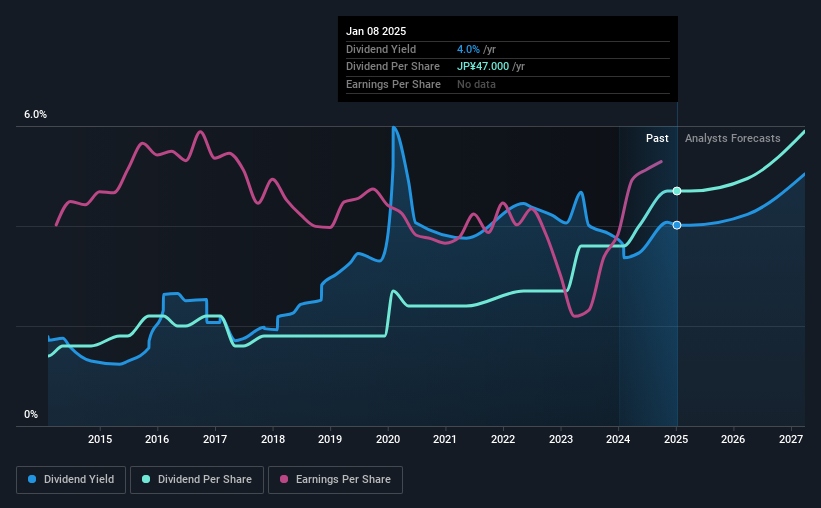Click the 2020 x-axis year label
821x508 pixels.
pyautogui.click(x=388, y=439)
